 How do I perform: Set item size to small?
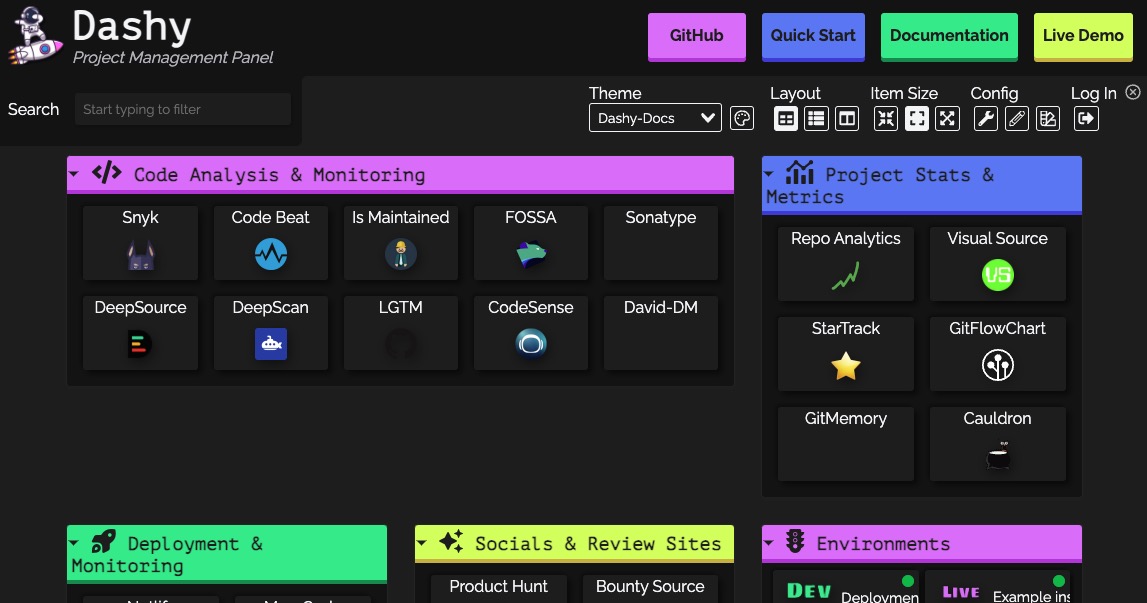click(886, 118)
